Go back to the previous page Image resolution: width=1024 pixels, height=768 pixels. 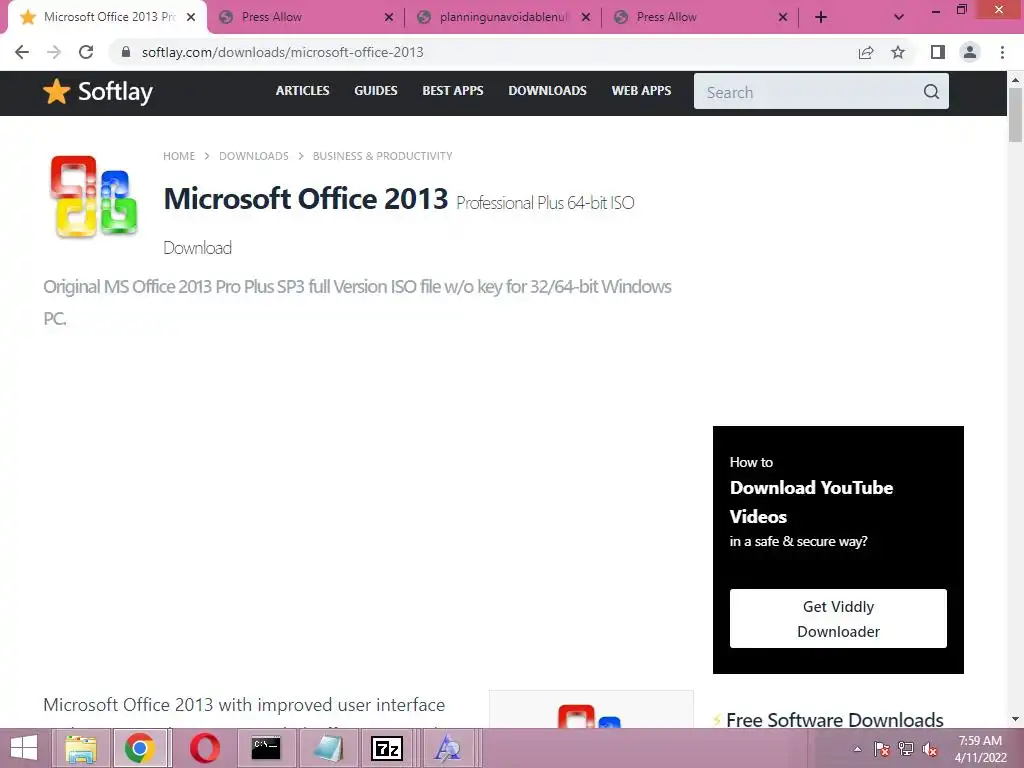22,52
